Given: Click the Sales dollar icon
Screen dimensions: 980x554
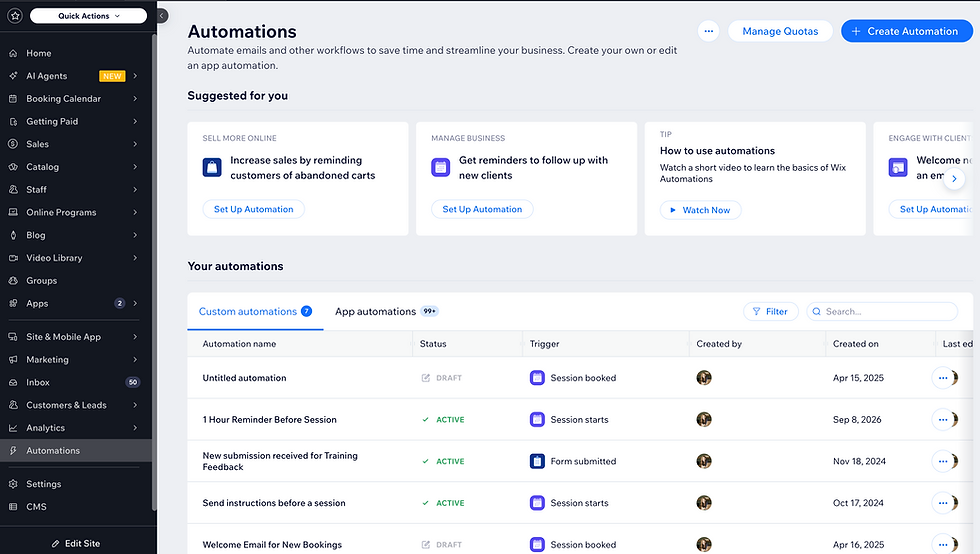Looking at the screenshot, I should coord(13,144).
